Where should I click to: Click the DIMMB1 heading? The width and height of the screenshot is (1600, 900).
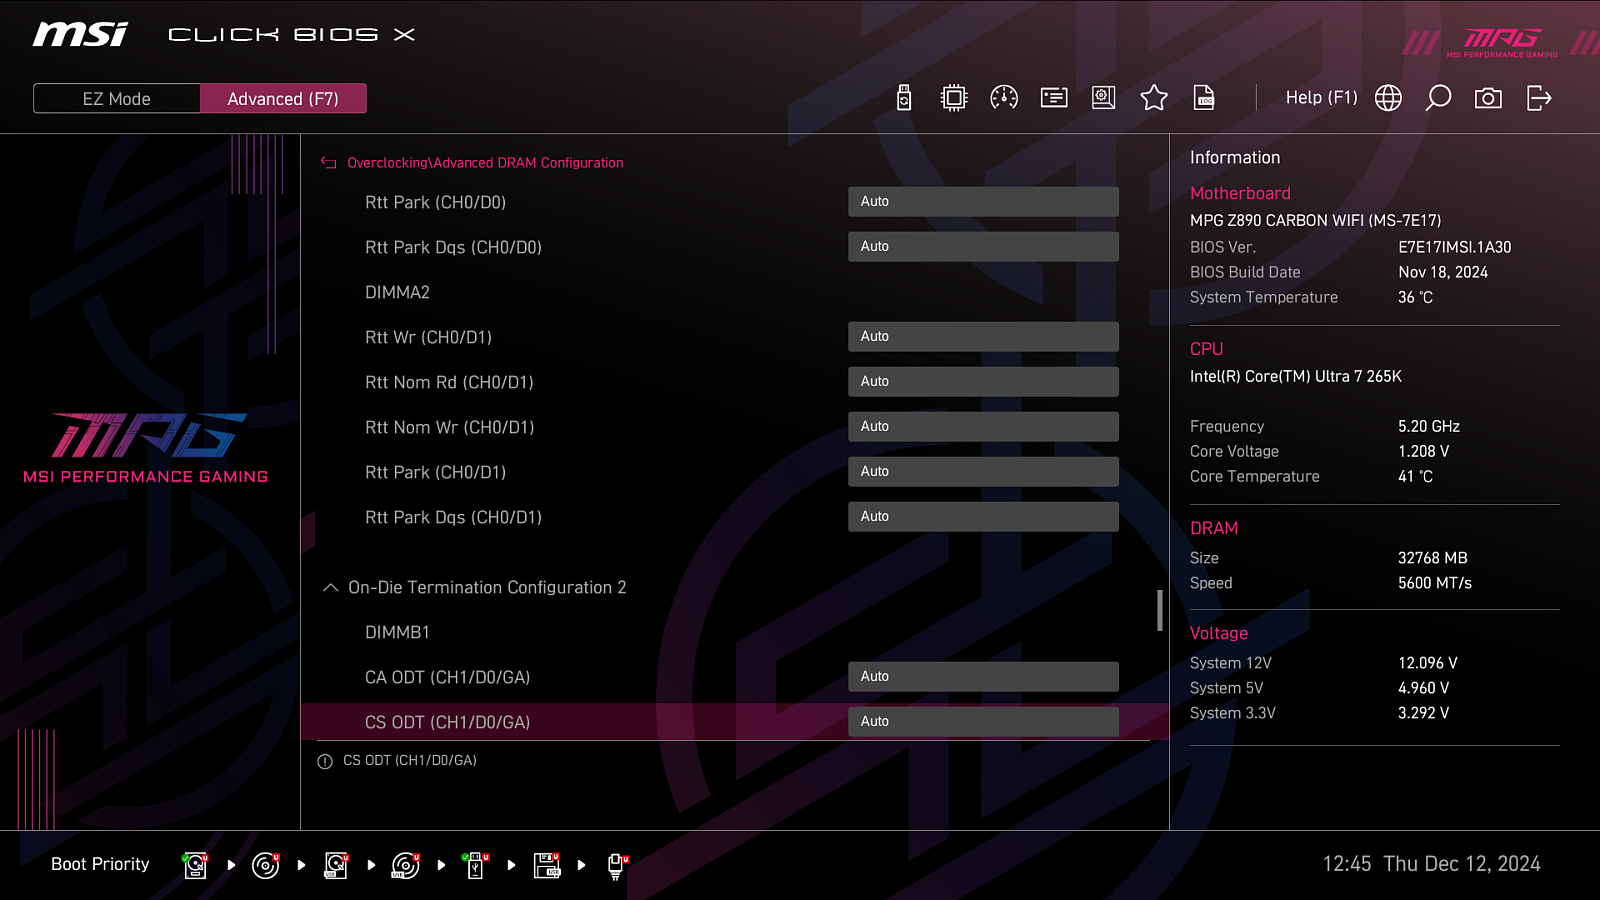[397, 632]
